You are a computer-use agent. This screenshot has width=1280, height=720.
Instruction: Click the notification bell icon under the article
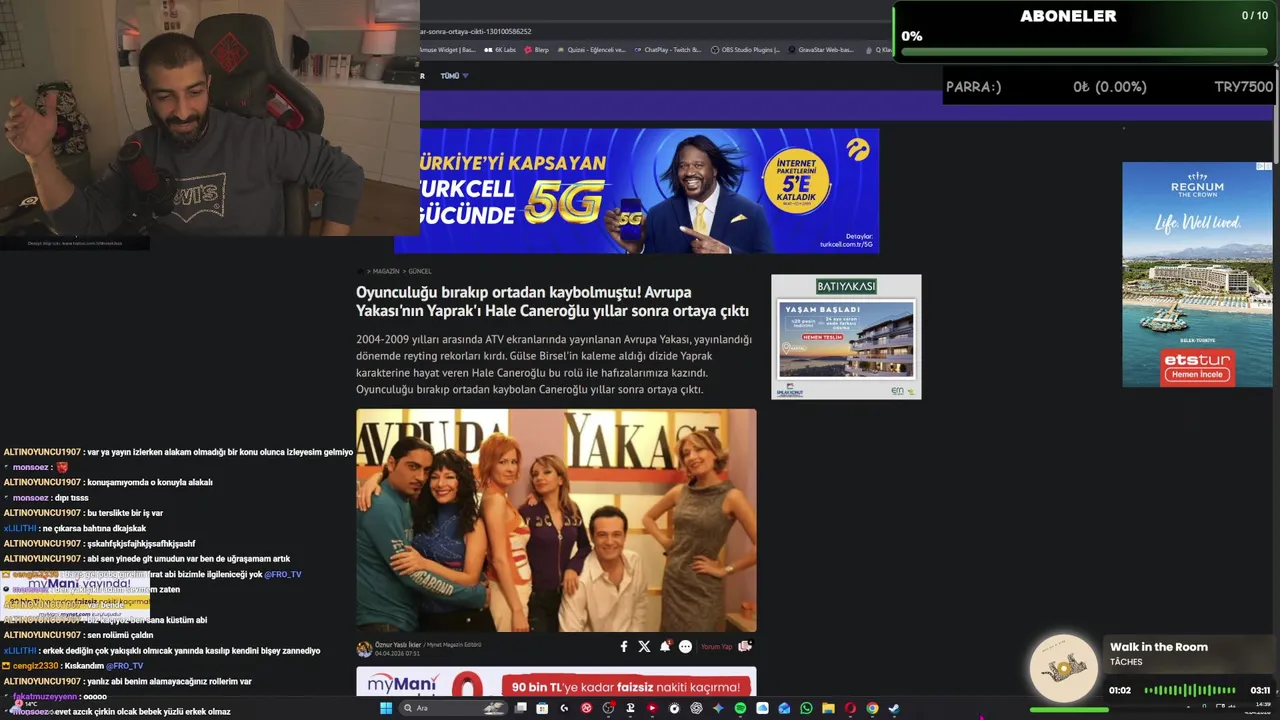pos(665,647)
